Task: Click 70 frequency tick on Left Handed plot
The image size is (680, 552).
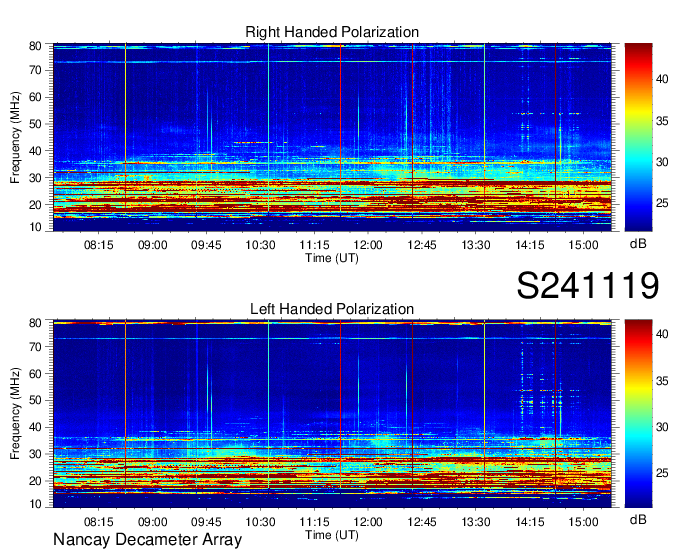Action: tap(35, 346)
